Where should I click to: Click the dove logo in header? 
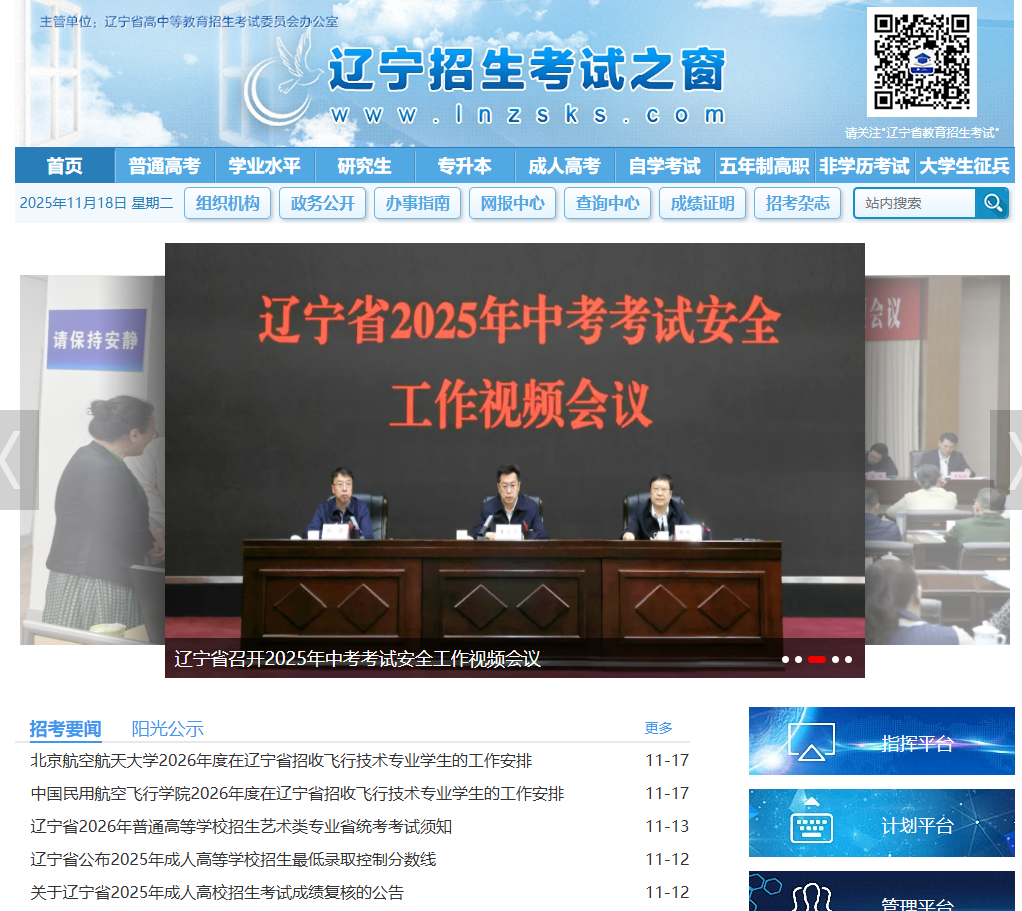[282, 78]
